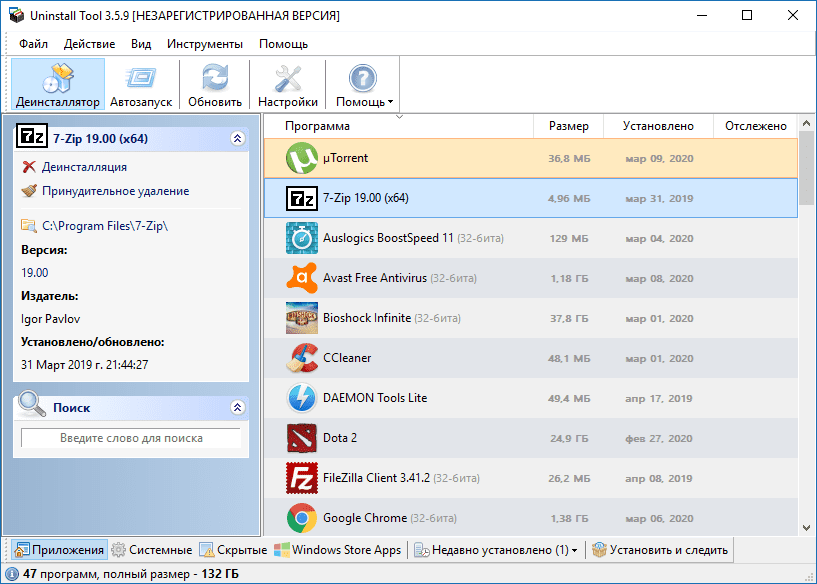Screen dimensions: 817x584
Task: Open Настройки settings tool
Action: 288,84
